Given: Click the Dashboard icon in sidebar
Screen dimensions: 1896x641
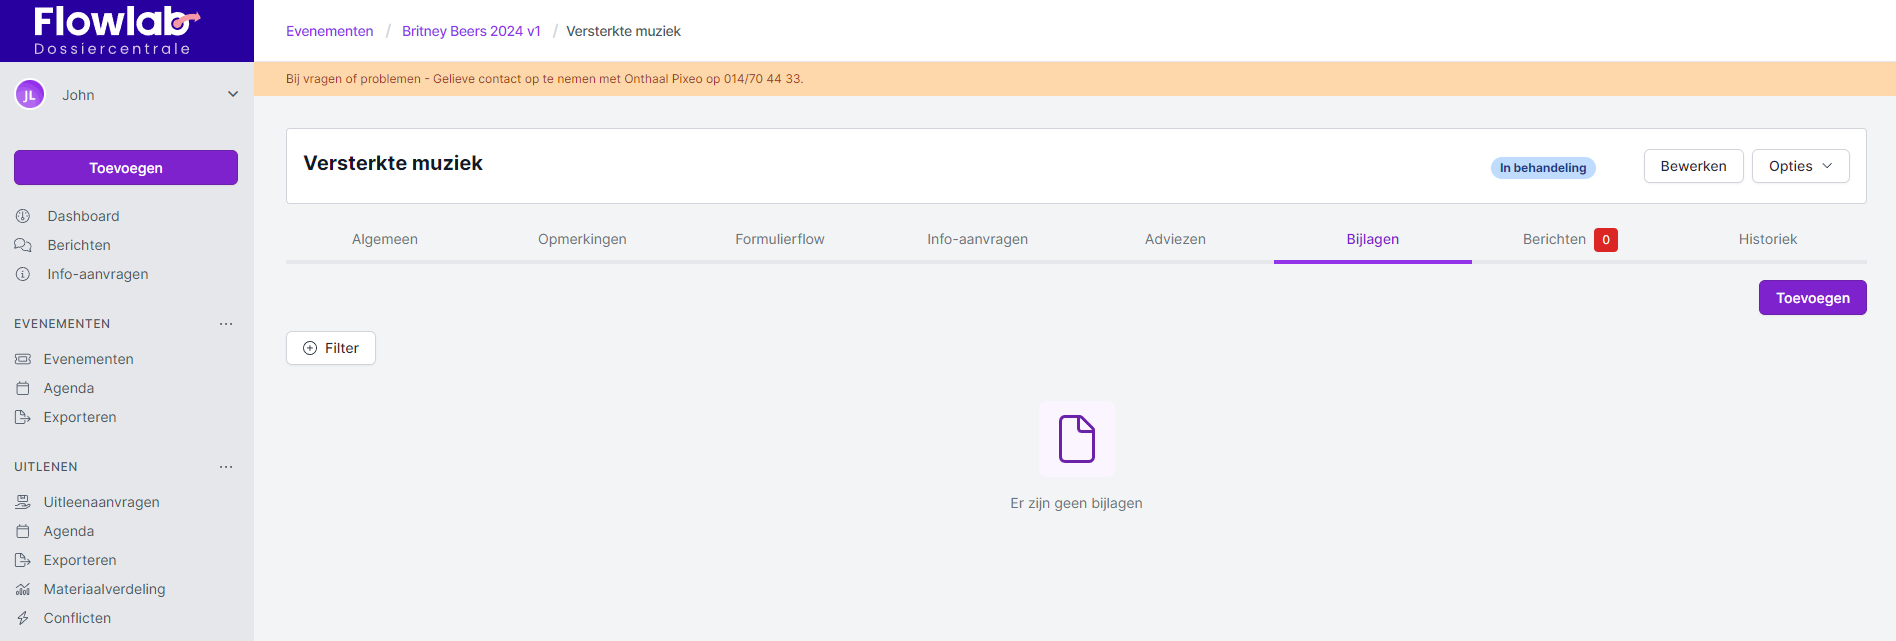Looking at the screenshot, I should click(23, 216).
